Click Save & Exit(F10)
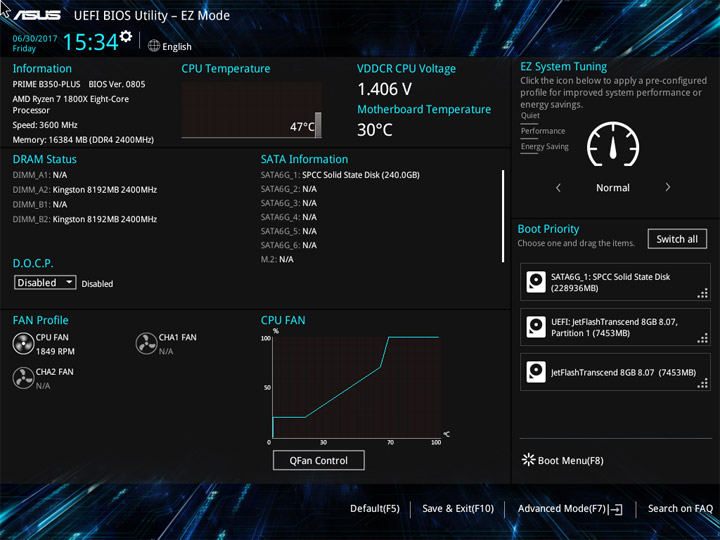 point(458,509)
